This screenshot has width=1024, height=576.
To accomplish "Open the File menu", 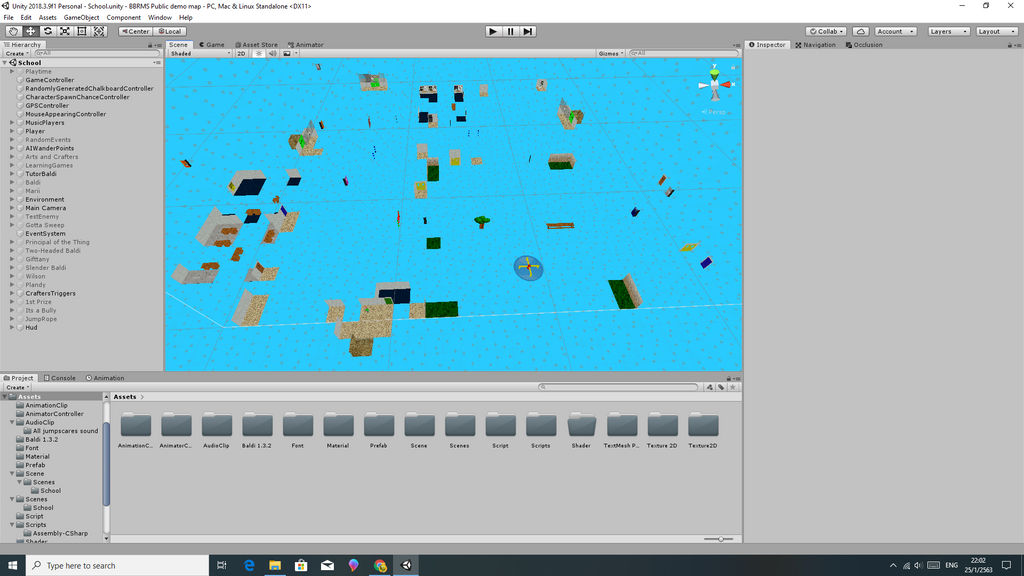I will pyautogui.click(x=8, y=18).
